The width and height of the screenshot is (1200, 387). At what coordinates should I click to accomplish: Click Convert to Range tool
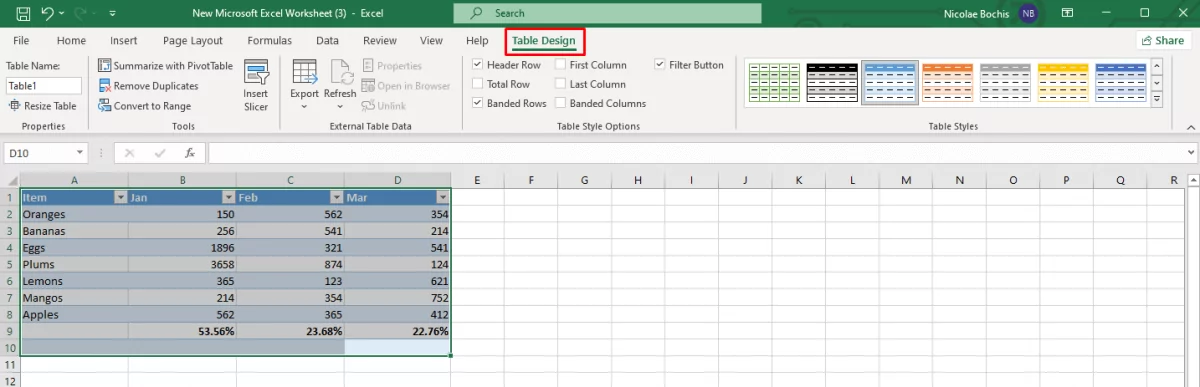tap(145, 105)
